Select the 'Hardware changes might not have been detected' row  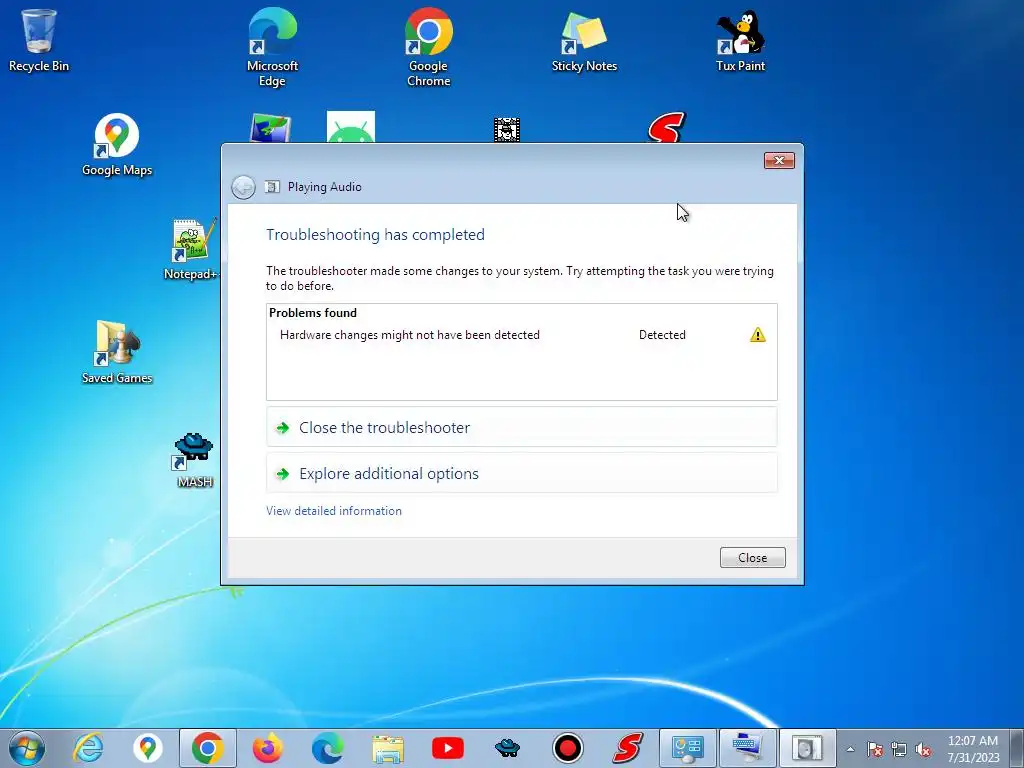(521, 335)
